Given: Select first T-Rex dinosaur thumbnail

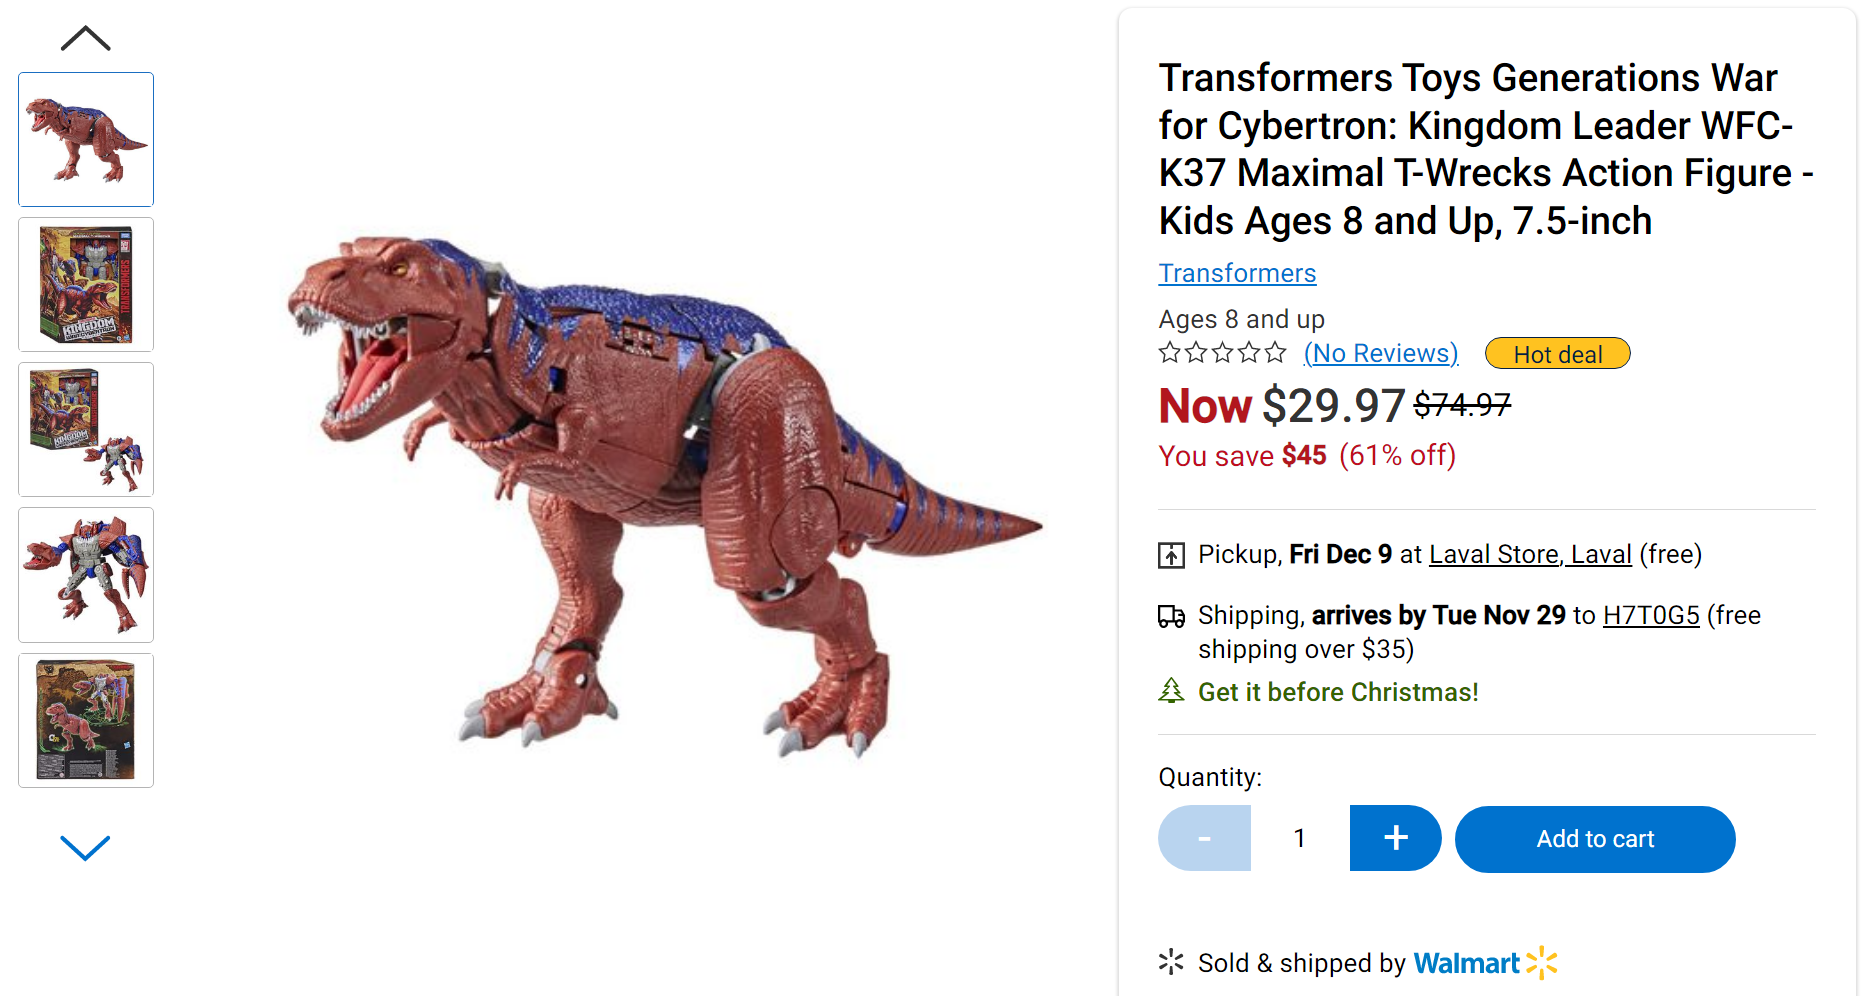Looking at the screenshot, I should pyautogui.click(x=86, y=139).
